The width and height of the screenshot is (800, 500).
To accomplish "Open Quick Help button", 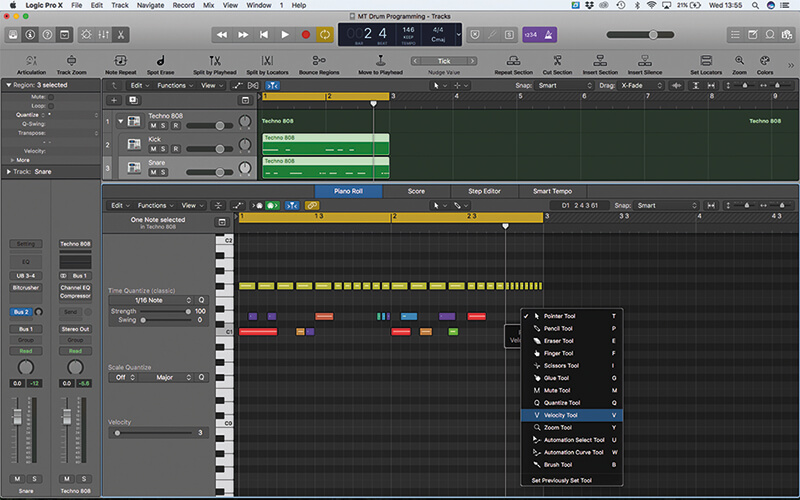I will click(47, 35).
